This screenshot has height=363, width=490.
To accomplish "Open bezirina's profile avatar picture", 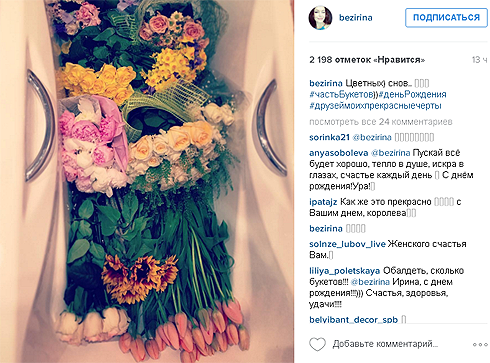I will [x=320, y=18].
